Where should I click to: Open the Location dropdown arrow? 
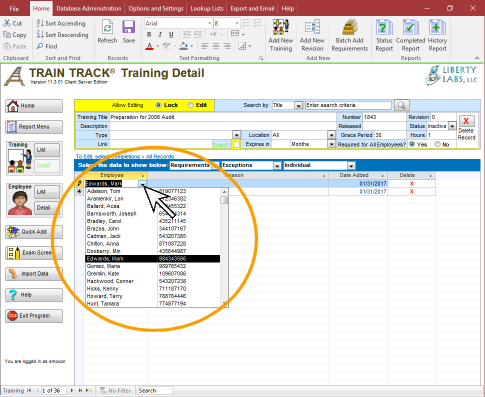331,135
